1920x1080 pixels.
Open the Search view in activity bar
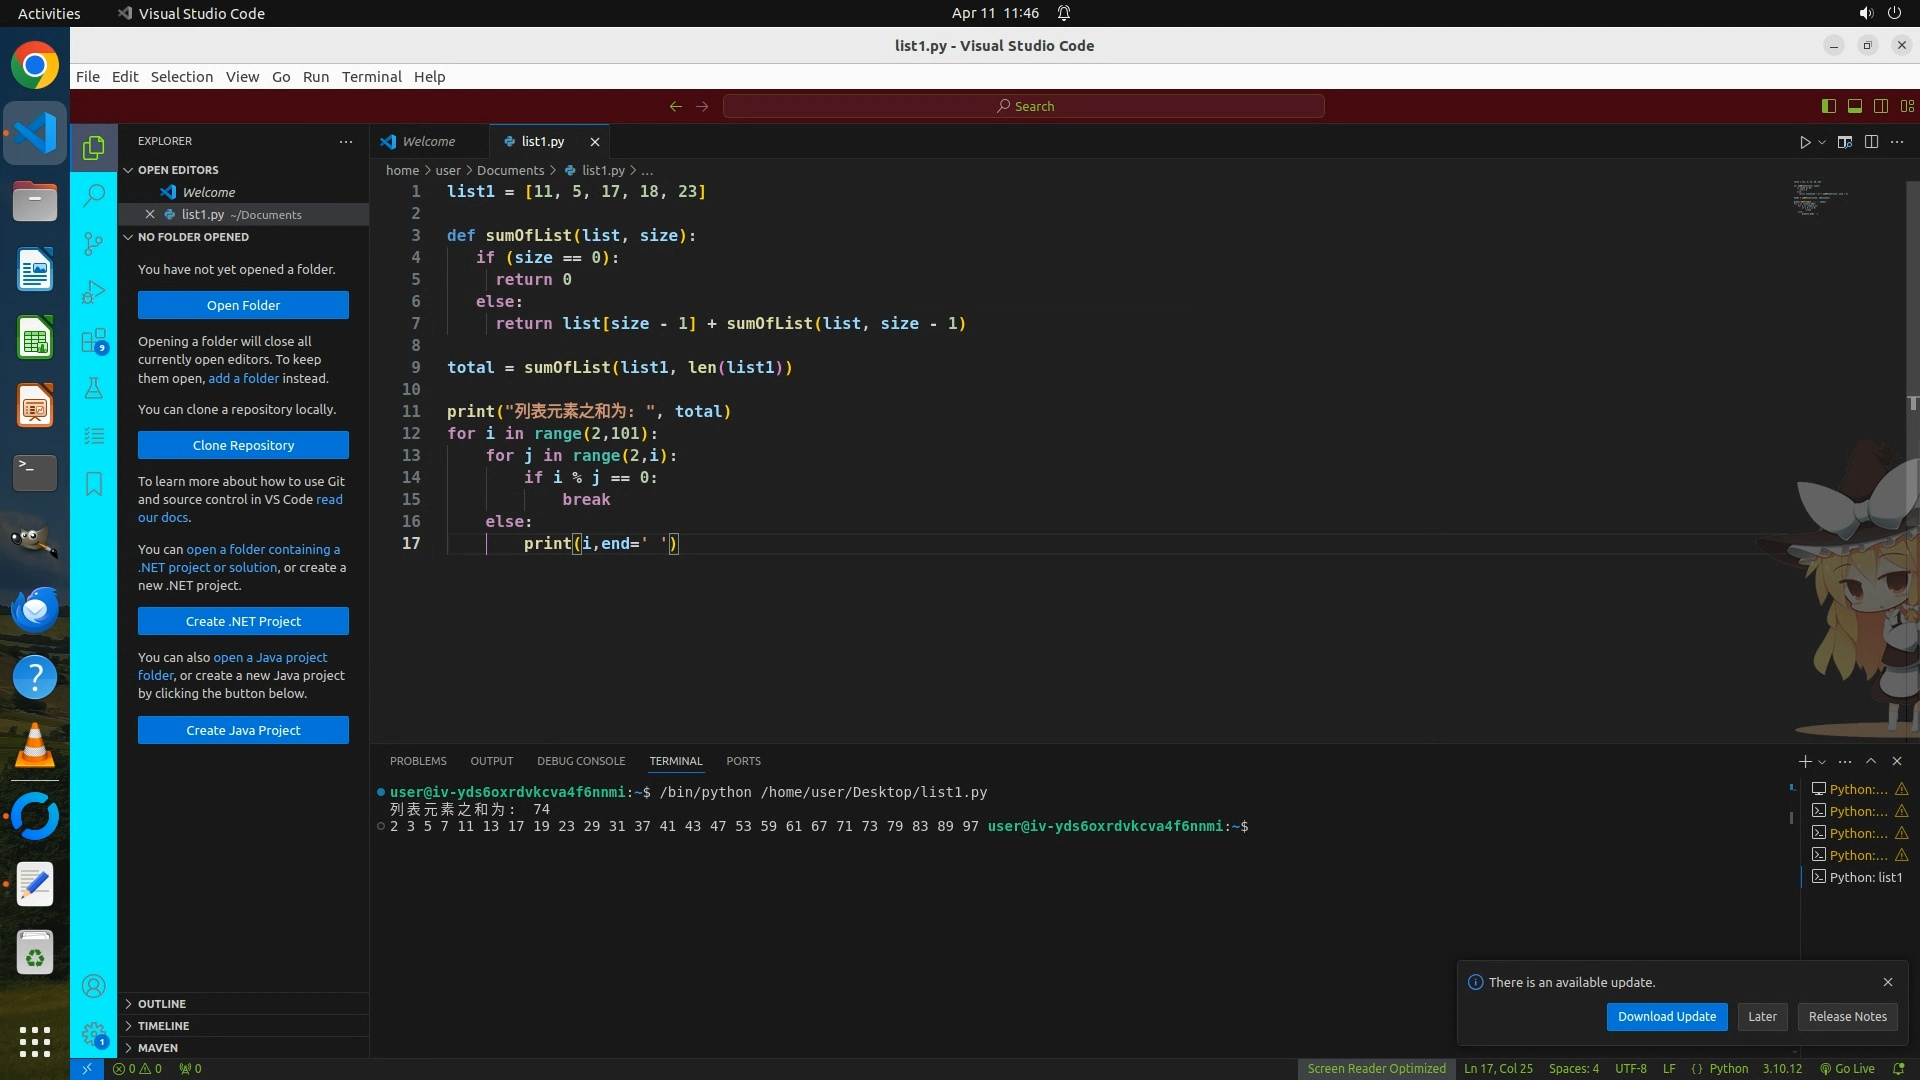pos(93,195)
